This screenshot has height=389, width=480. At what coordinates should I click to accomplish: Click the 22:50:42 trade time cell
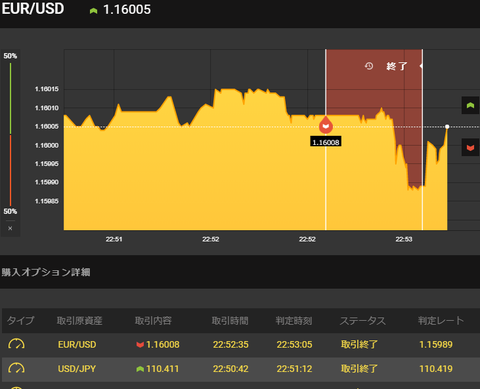click(231, 369)
